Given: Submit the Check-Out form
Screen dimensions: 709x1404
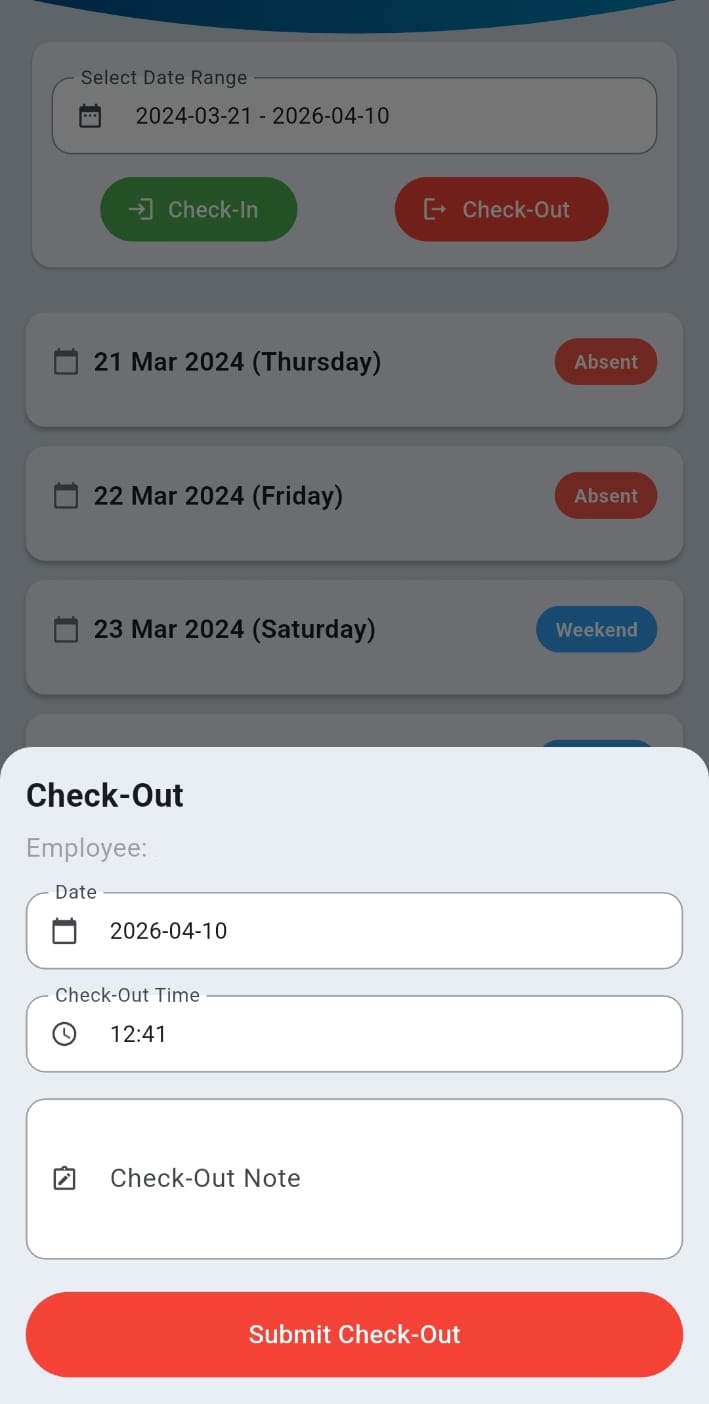Looking at the screenshot, I should [x=354, y=1334].
